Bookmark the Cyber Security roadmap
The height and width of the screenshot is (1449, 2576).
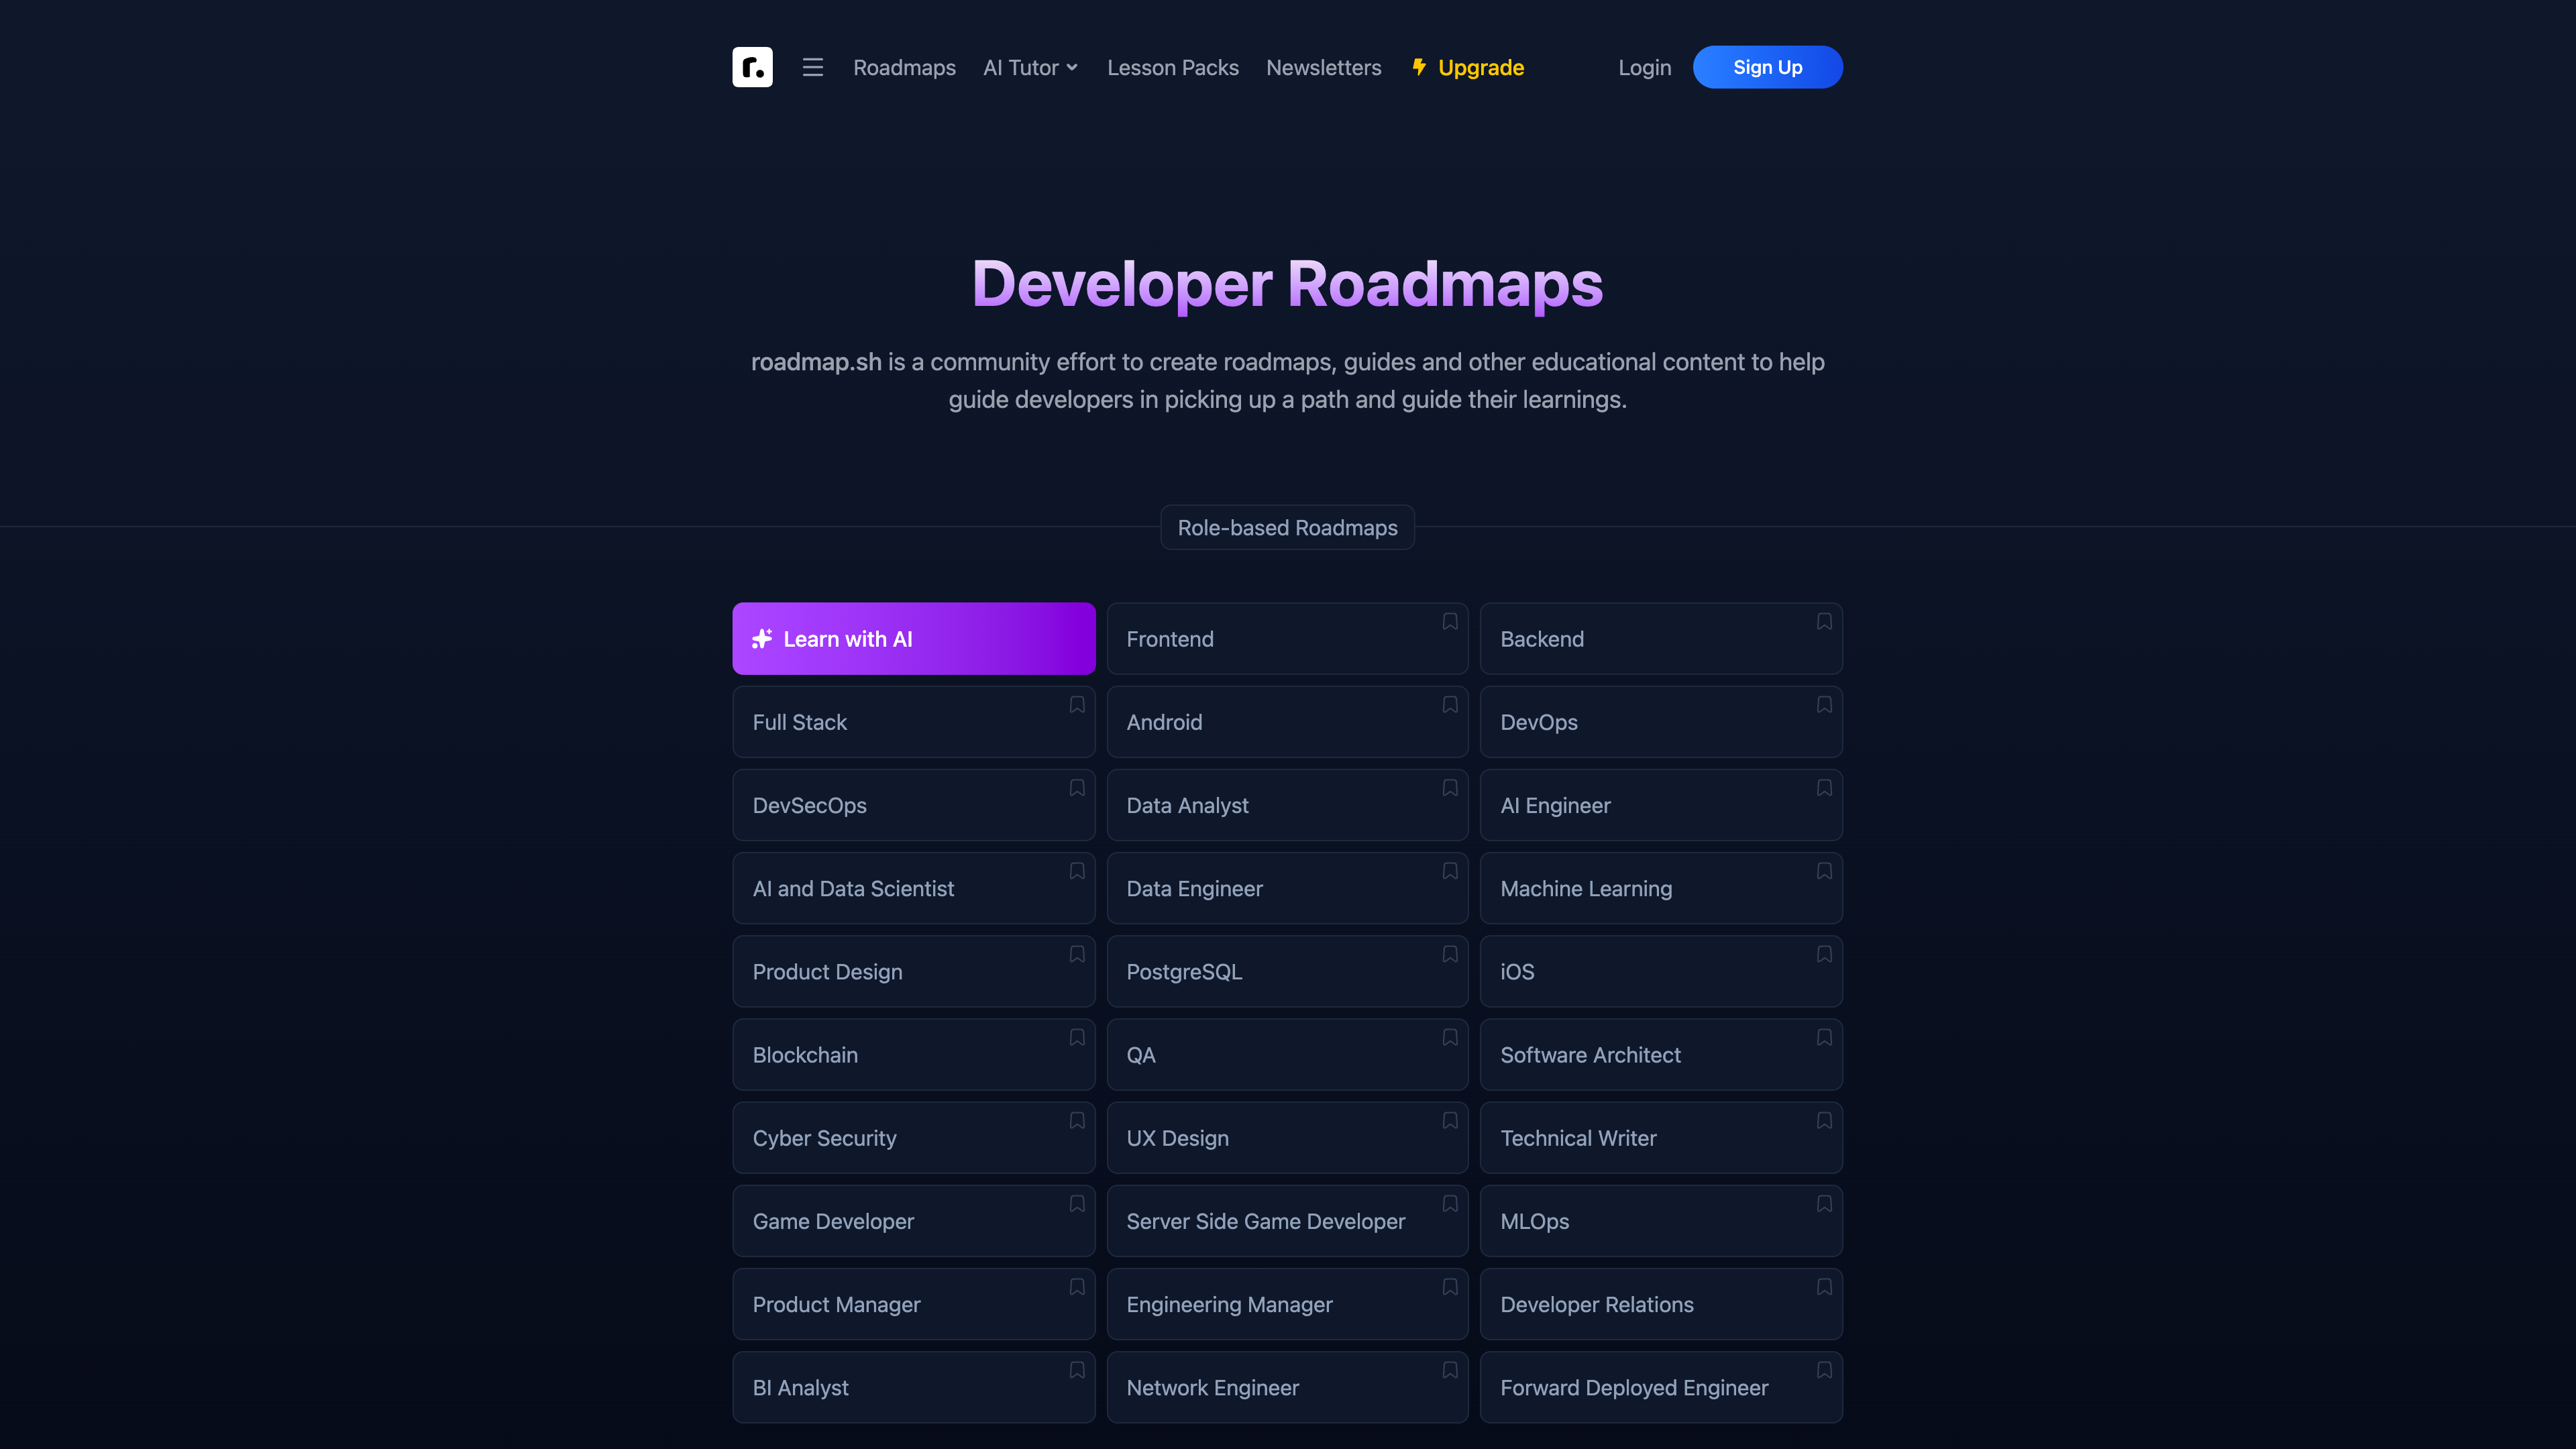[x=1077, y=1120]
